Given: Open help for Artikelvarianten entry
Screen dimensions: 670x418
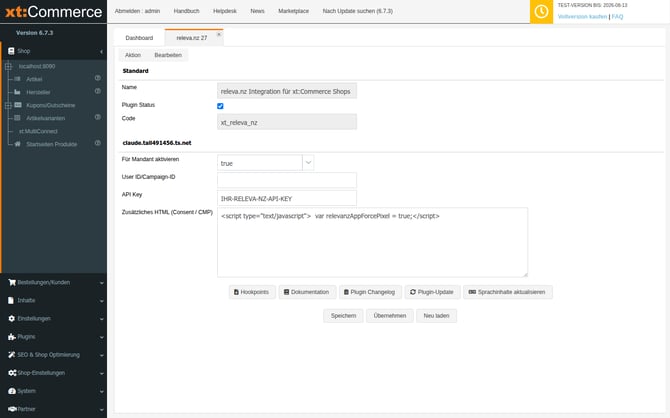Looking at the screenshot, I should pos(97,117).
